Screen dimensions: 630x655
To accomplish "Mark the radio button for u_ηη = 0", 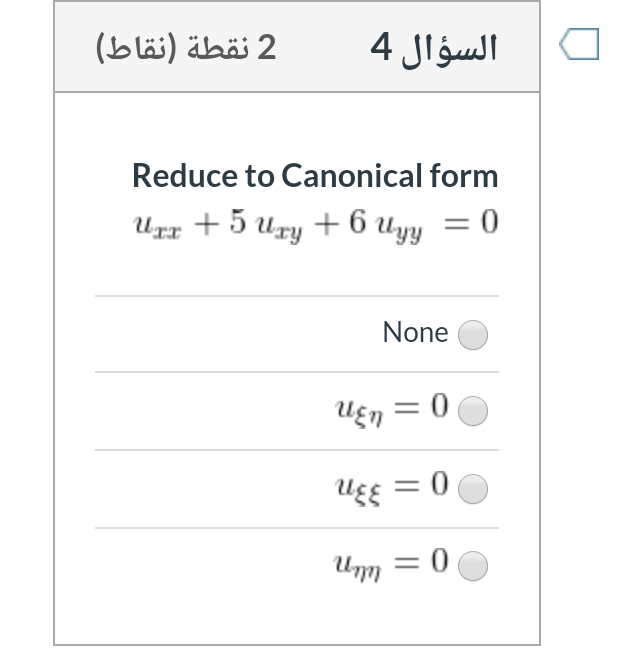I will [473, 567].
